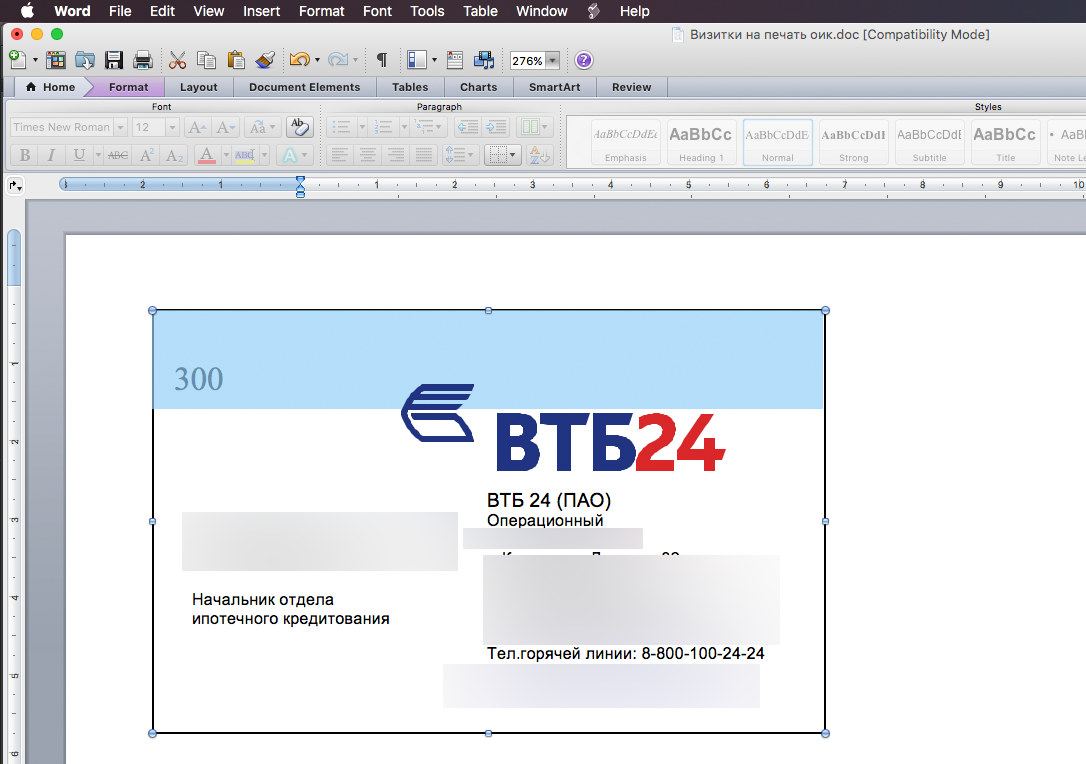
Task: Open the zoom percentage dropdown
Action: pyautogui.click(x=553, y=61)
